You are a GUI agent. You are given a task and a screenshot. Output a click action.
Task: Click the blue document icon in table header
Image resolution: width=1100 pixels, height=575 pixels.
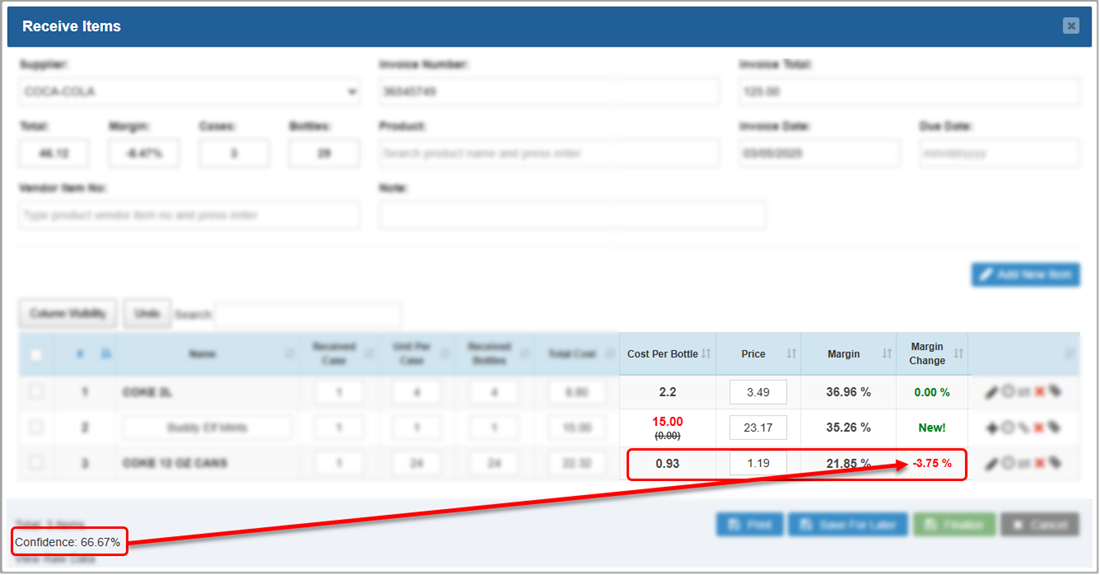pyautogui.click(x=106, y=353)
